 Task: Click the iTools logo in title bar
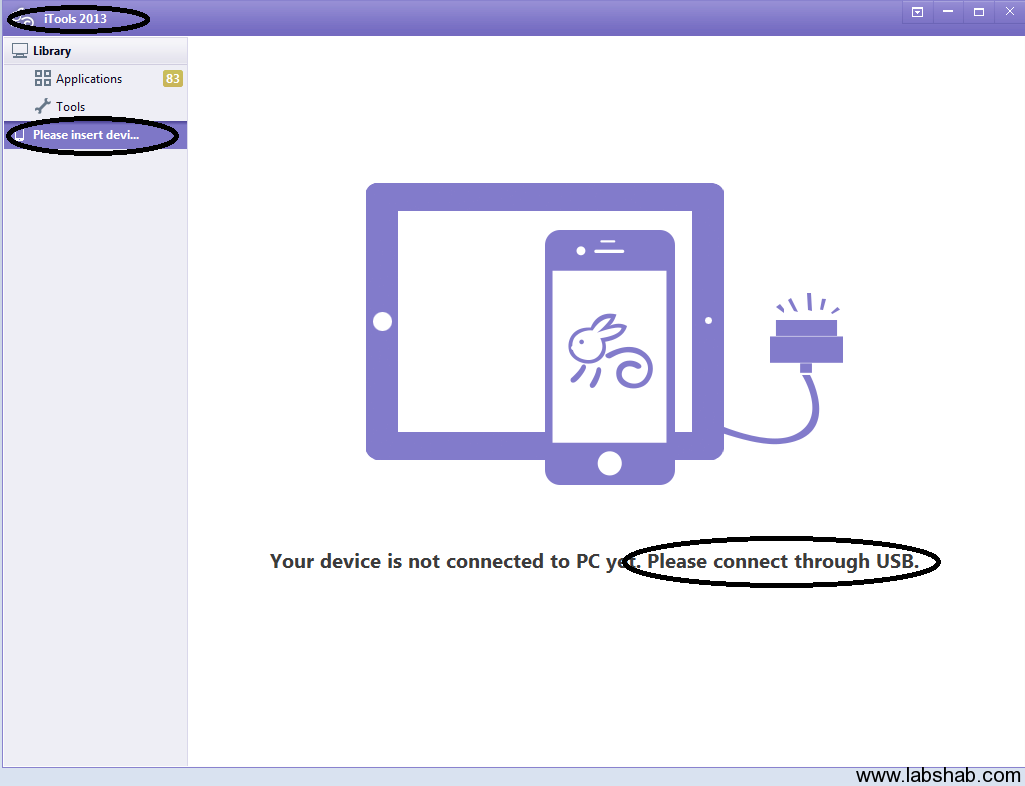click(x=25, y=19)
